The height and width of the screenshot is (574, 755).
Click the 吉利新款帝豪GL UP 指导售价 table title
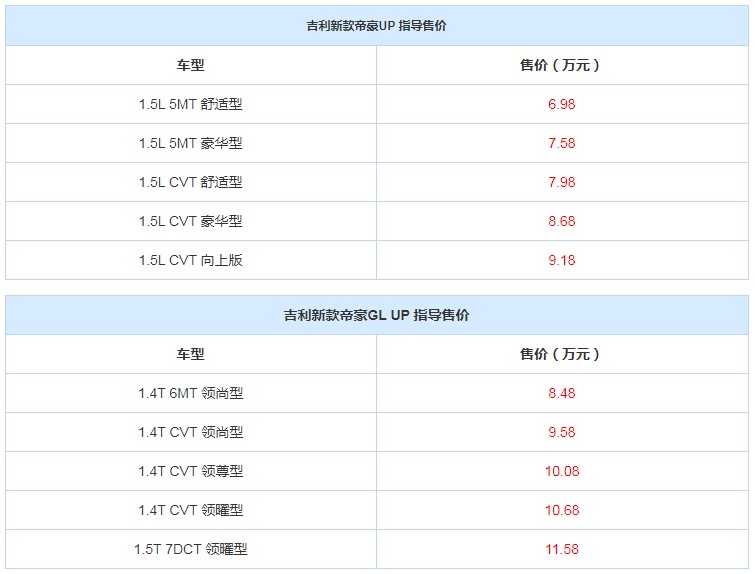[x=376, y=315]
